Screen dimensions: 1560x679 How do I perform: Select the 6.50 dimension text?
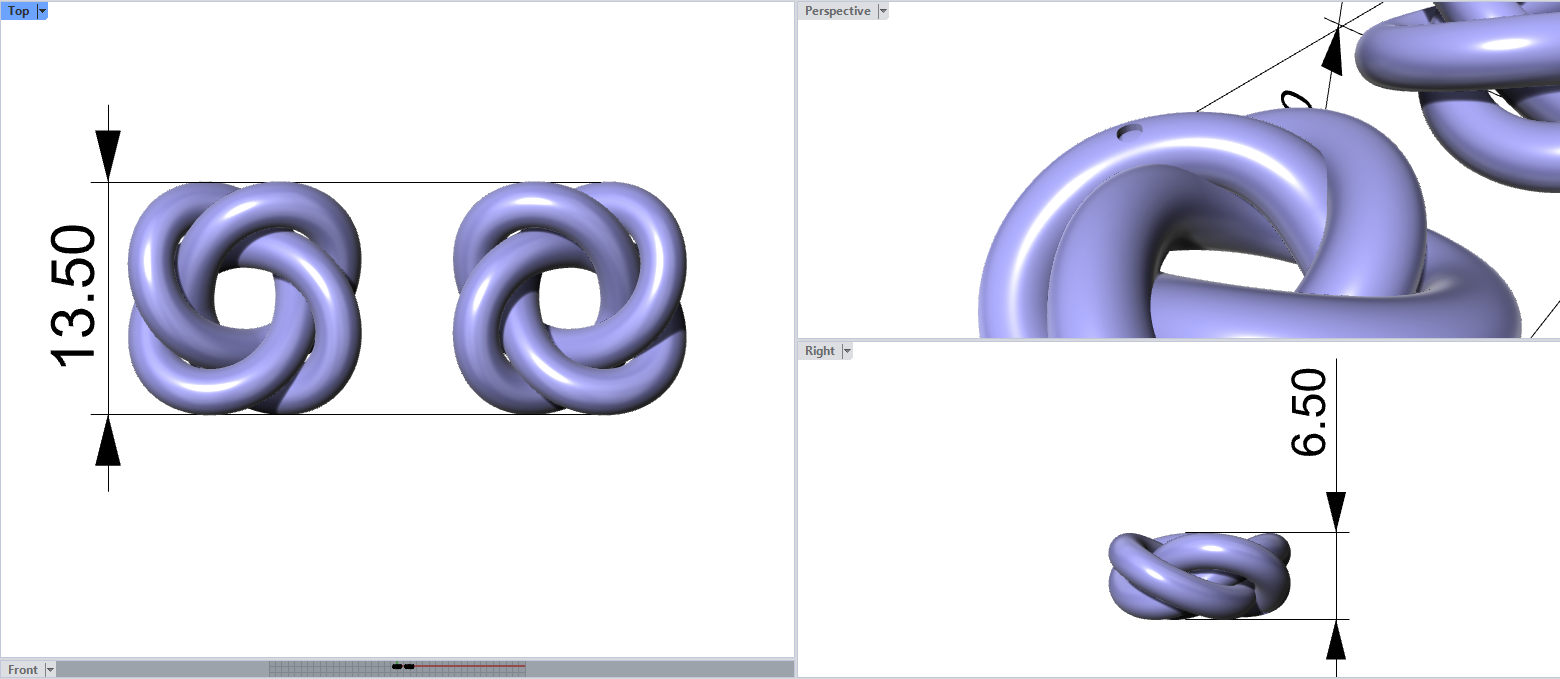[x=1308, y=413]
